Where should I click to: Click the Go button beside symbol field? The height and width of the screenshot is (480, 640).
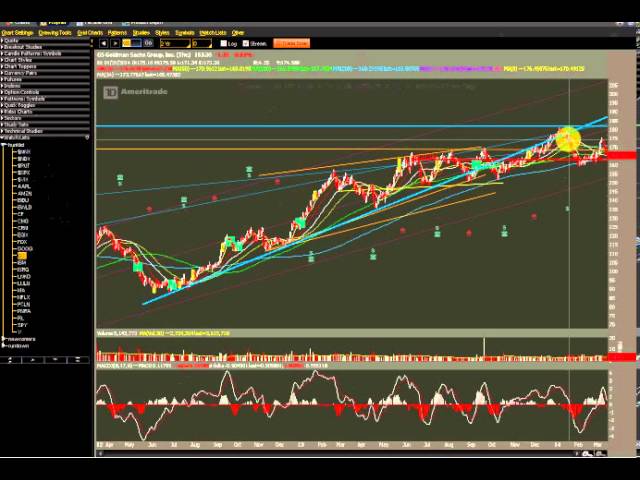[x=148, y=43]
